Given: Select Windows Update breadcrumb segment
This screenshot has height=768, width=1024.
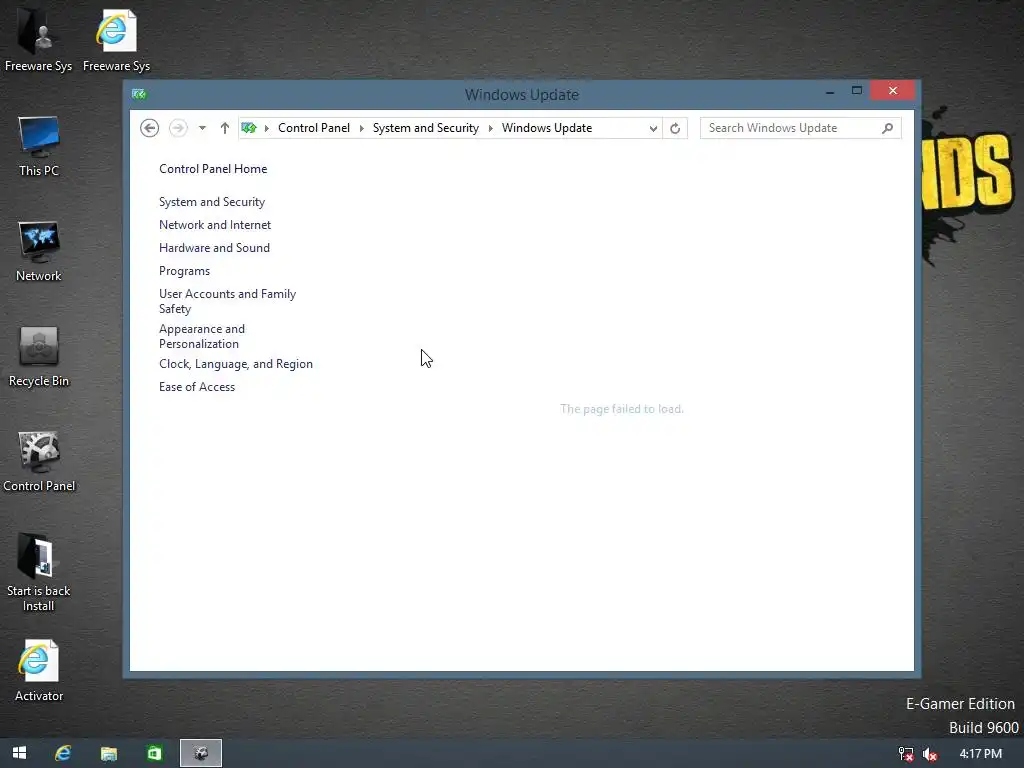Looking at the screenshot, I should coord(547,128).
